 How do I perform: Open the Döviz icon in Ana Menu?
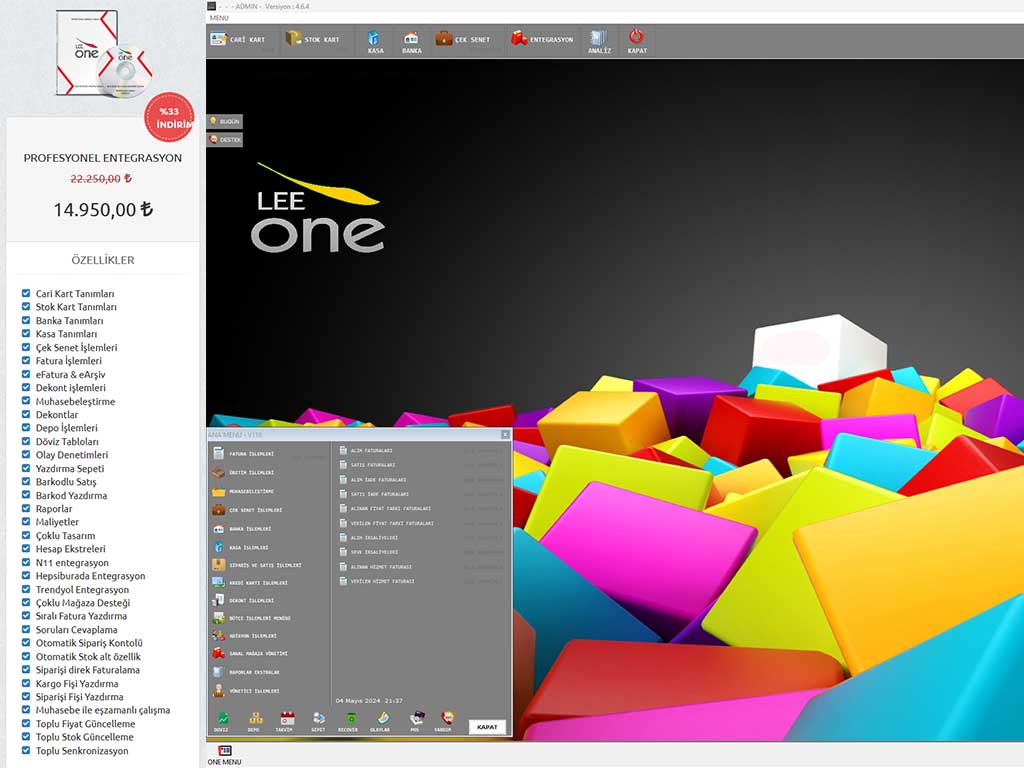222,722
